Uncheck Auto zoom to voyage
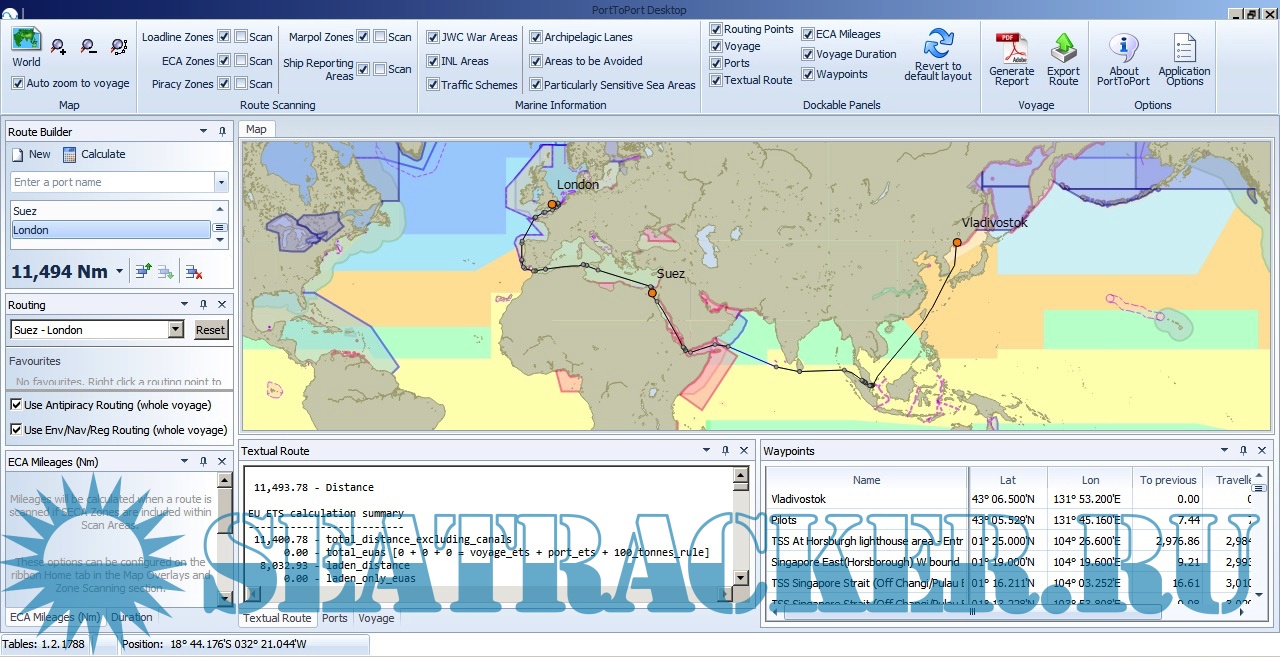The image size is (1280, 657). (x=18, y=84)
